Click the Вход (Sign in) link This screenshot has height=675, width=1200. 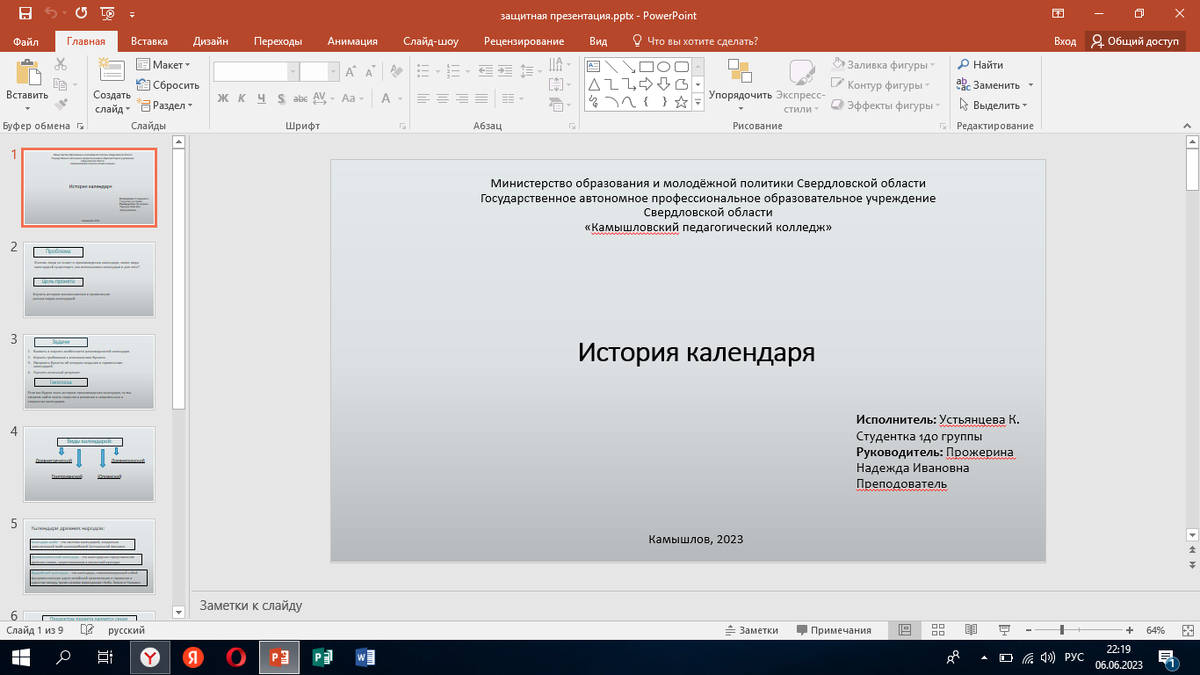[x=1065, y=41]
